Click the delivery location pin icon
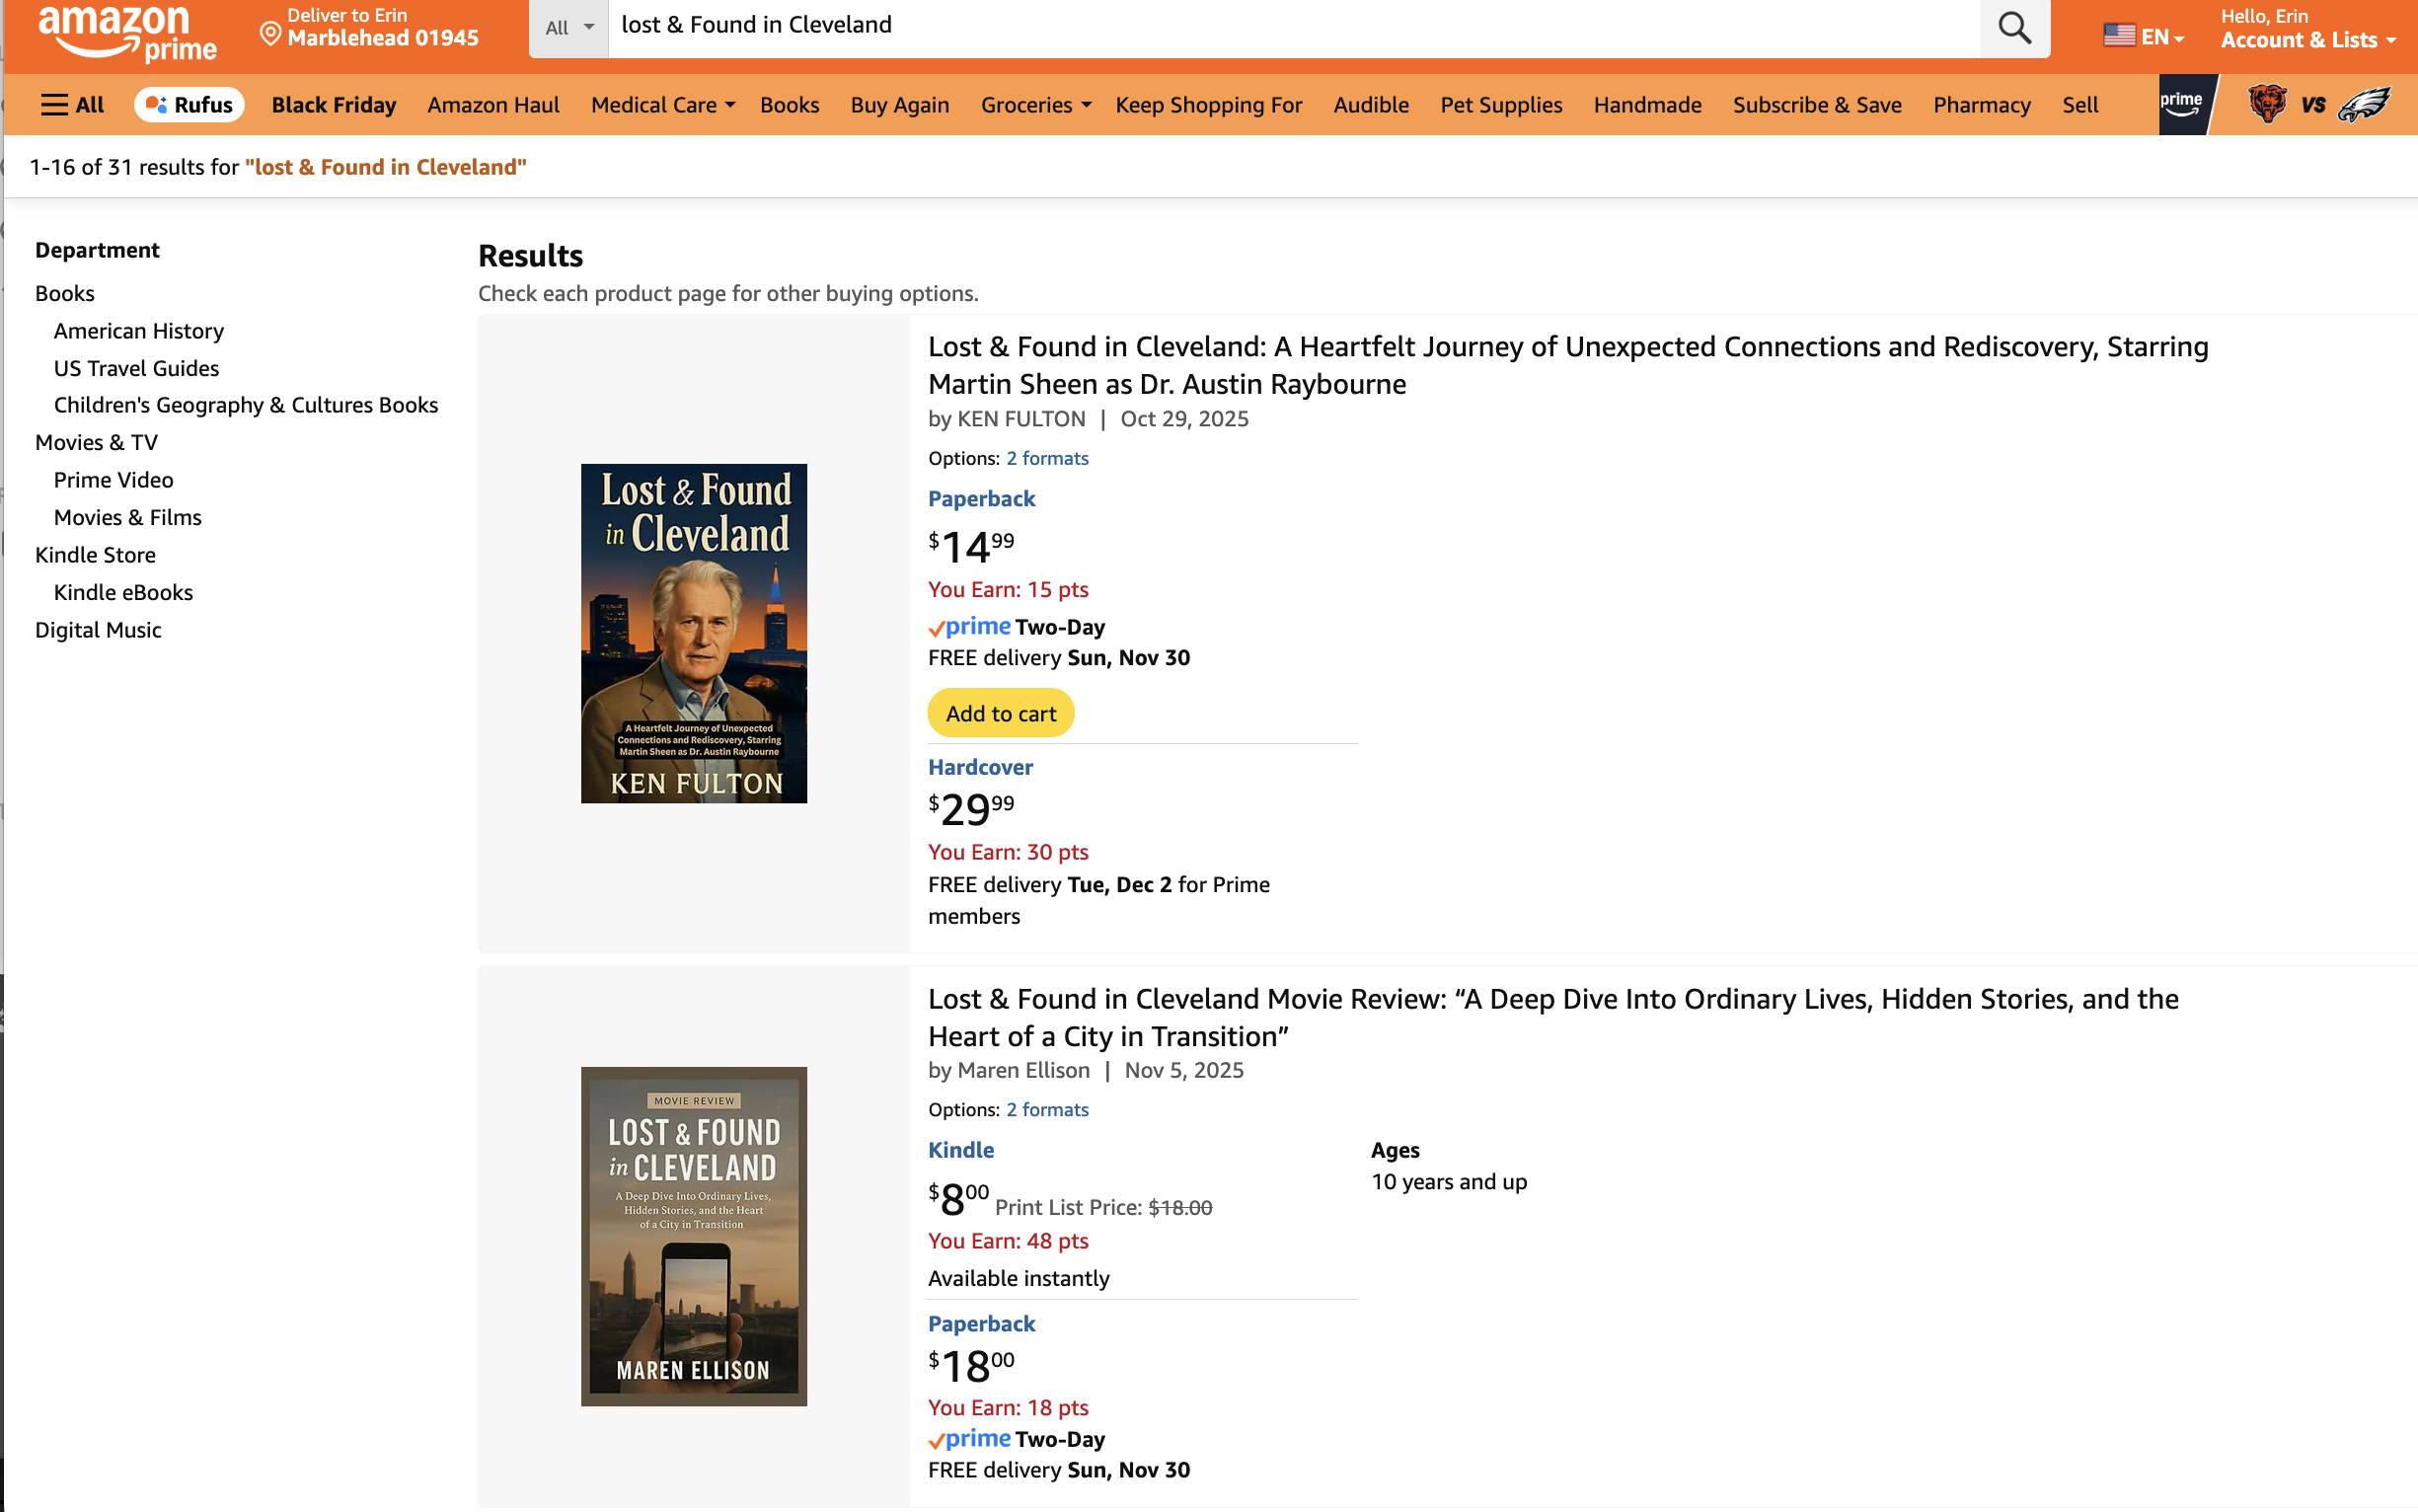 270,34
